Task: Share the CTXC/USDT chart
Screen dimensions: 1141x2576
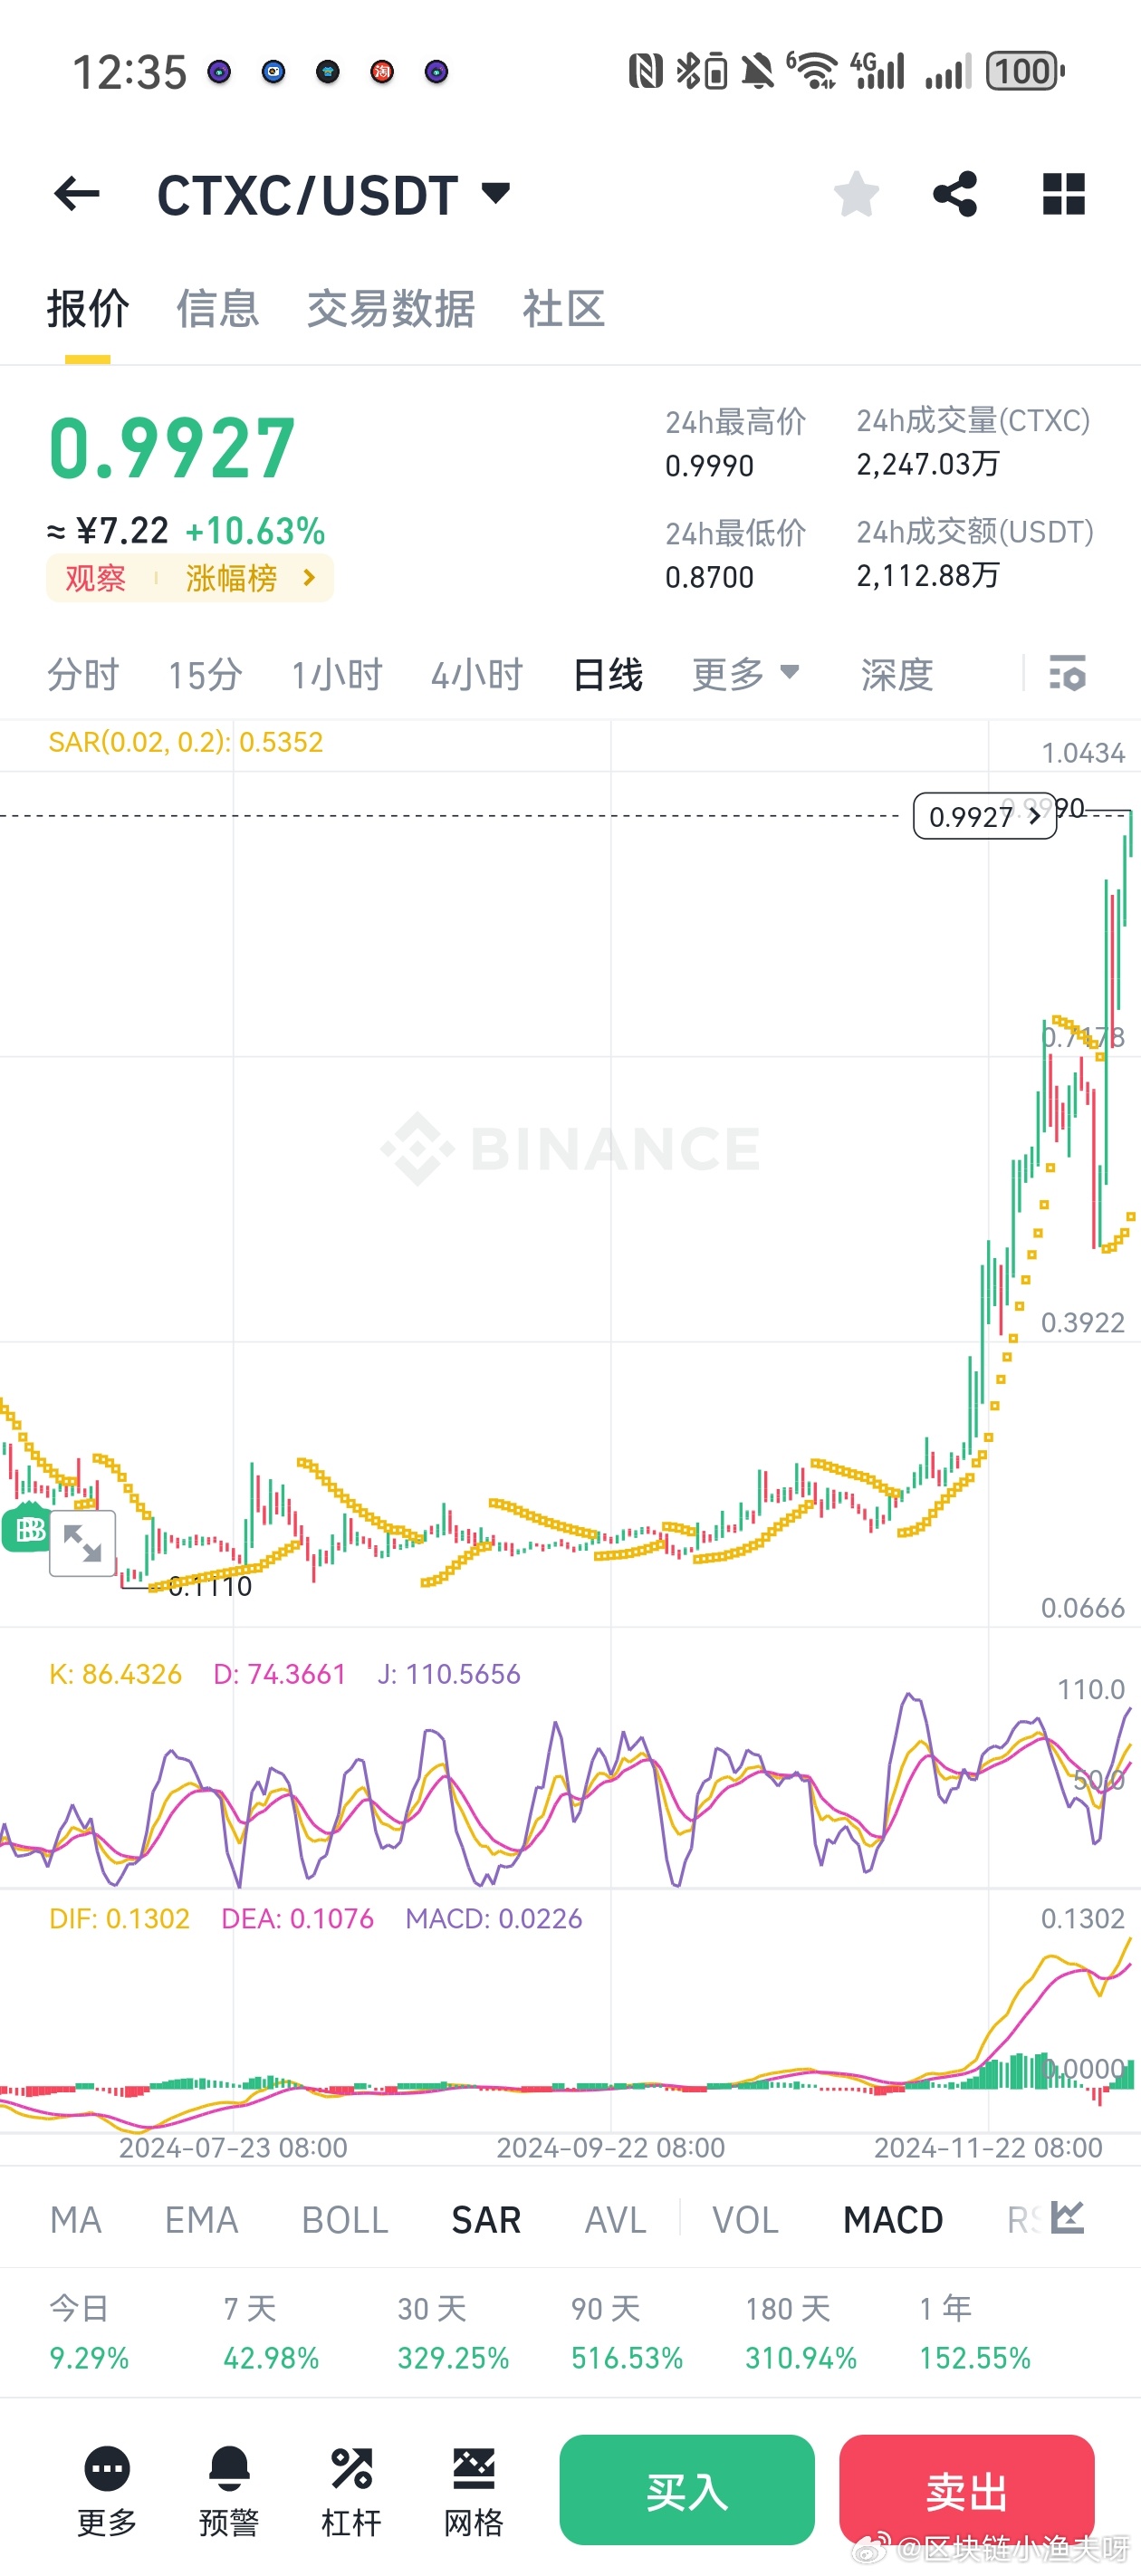Action: [x=955, y=194]
